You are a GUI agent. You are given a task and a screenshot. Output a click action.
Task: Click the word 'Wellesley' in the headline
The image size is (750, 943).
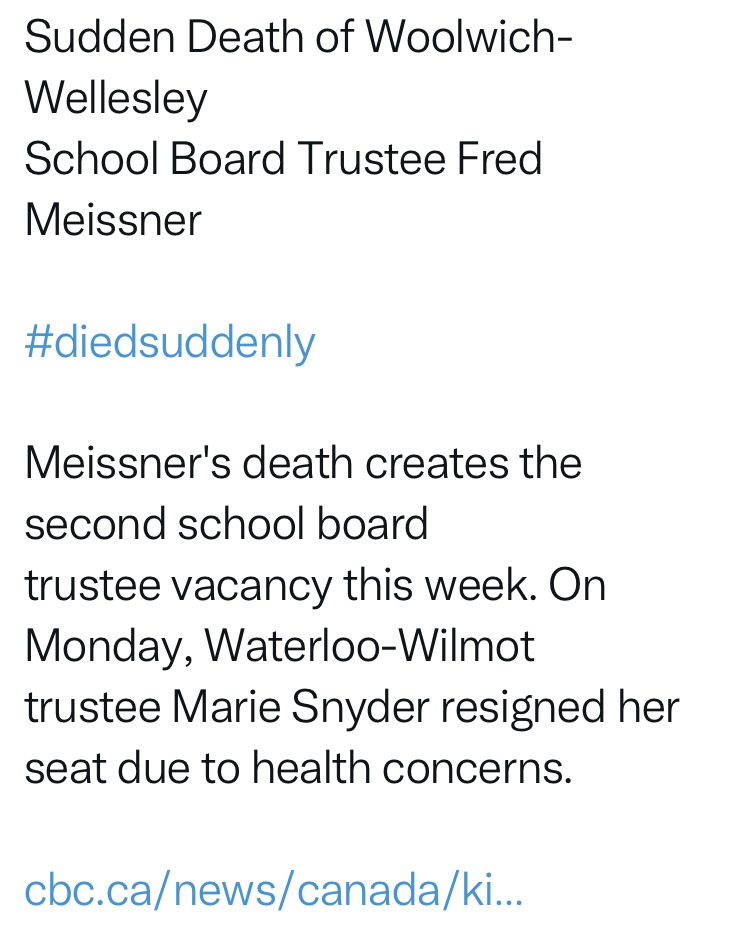tap(116, 99)
